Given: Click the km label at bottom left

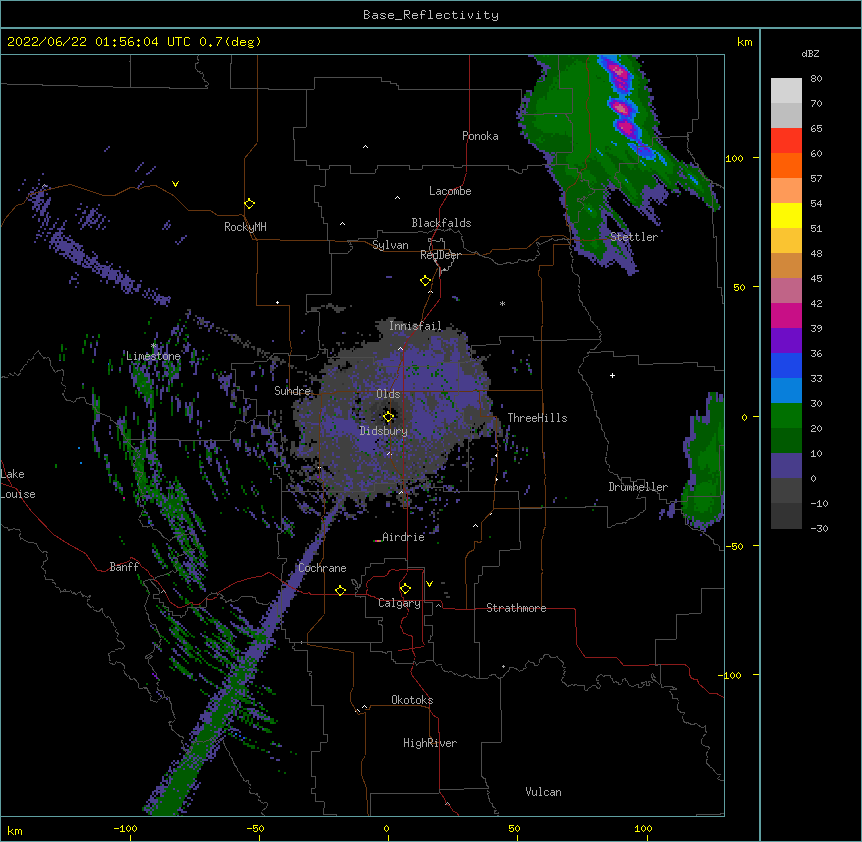Looking at the screenshot, I should click(x=15, y=831).
